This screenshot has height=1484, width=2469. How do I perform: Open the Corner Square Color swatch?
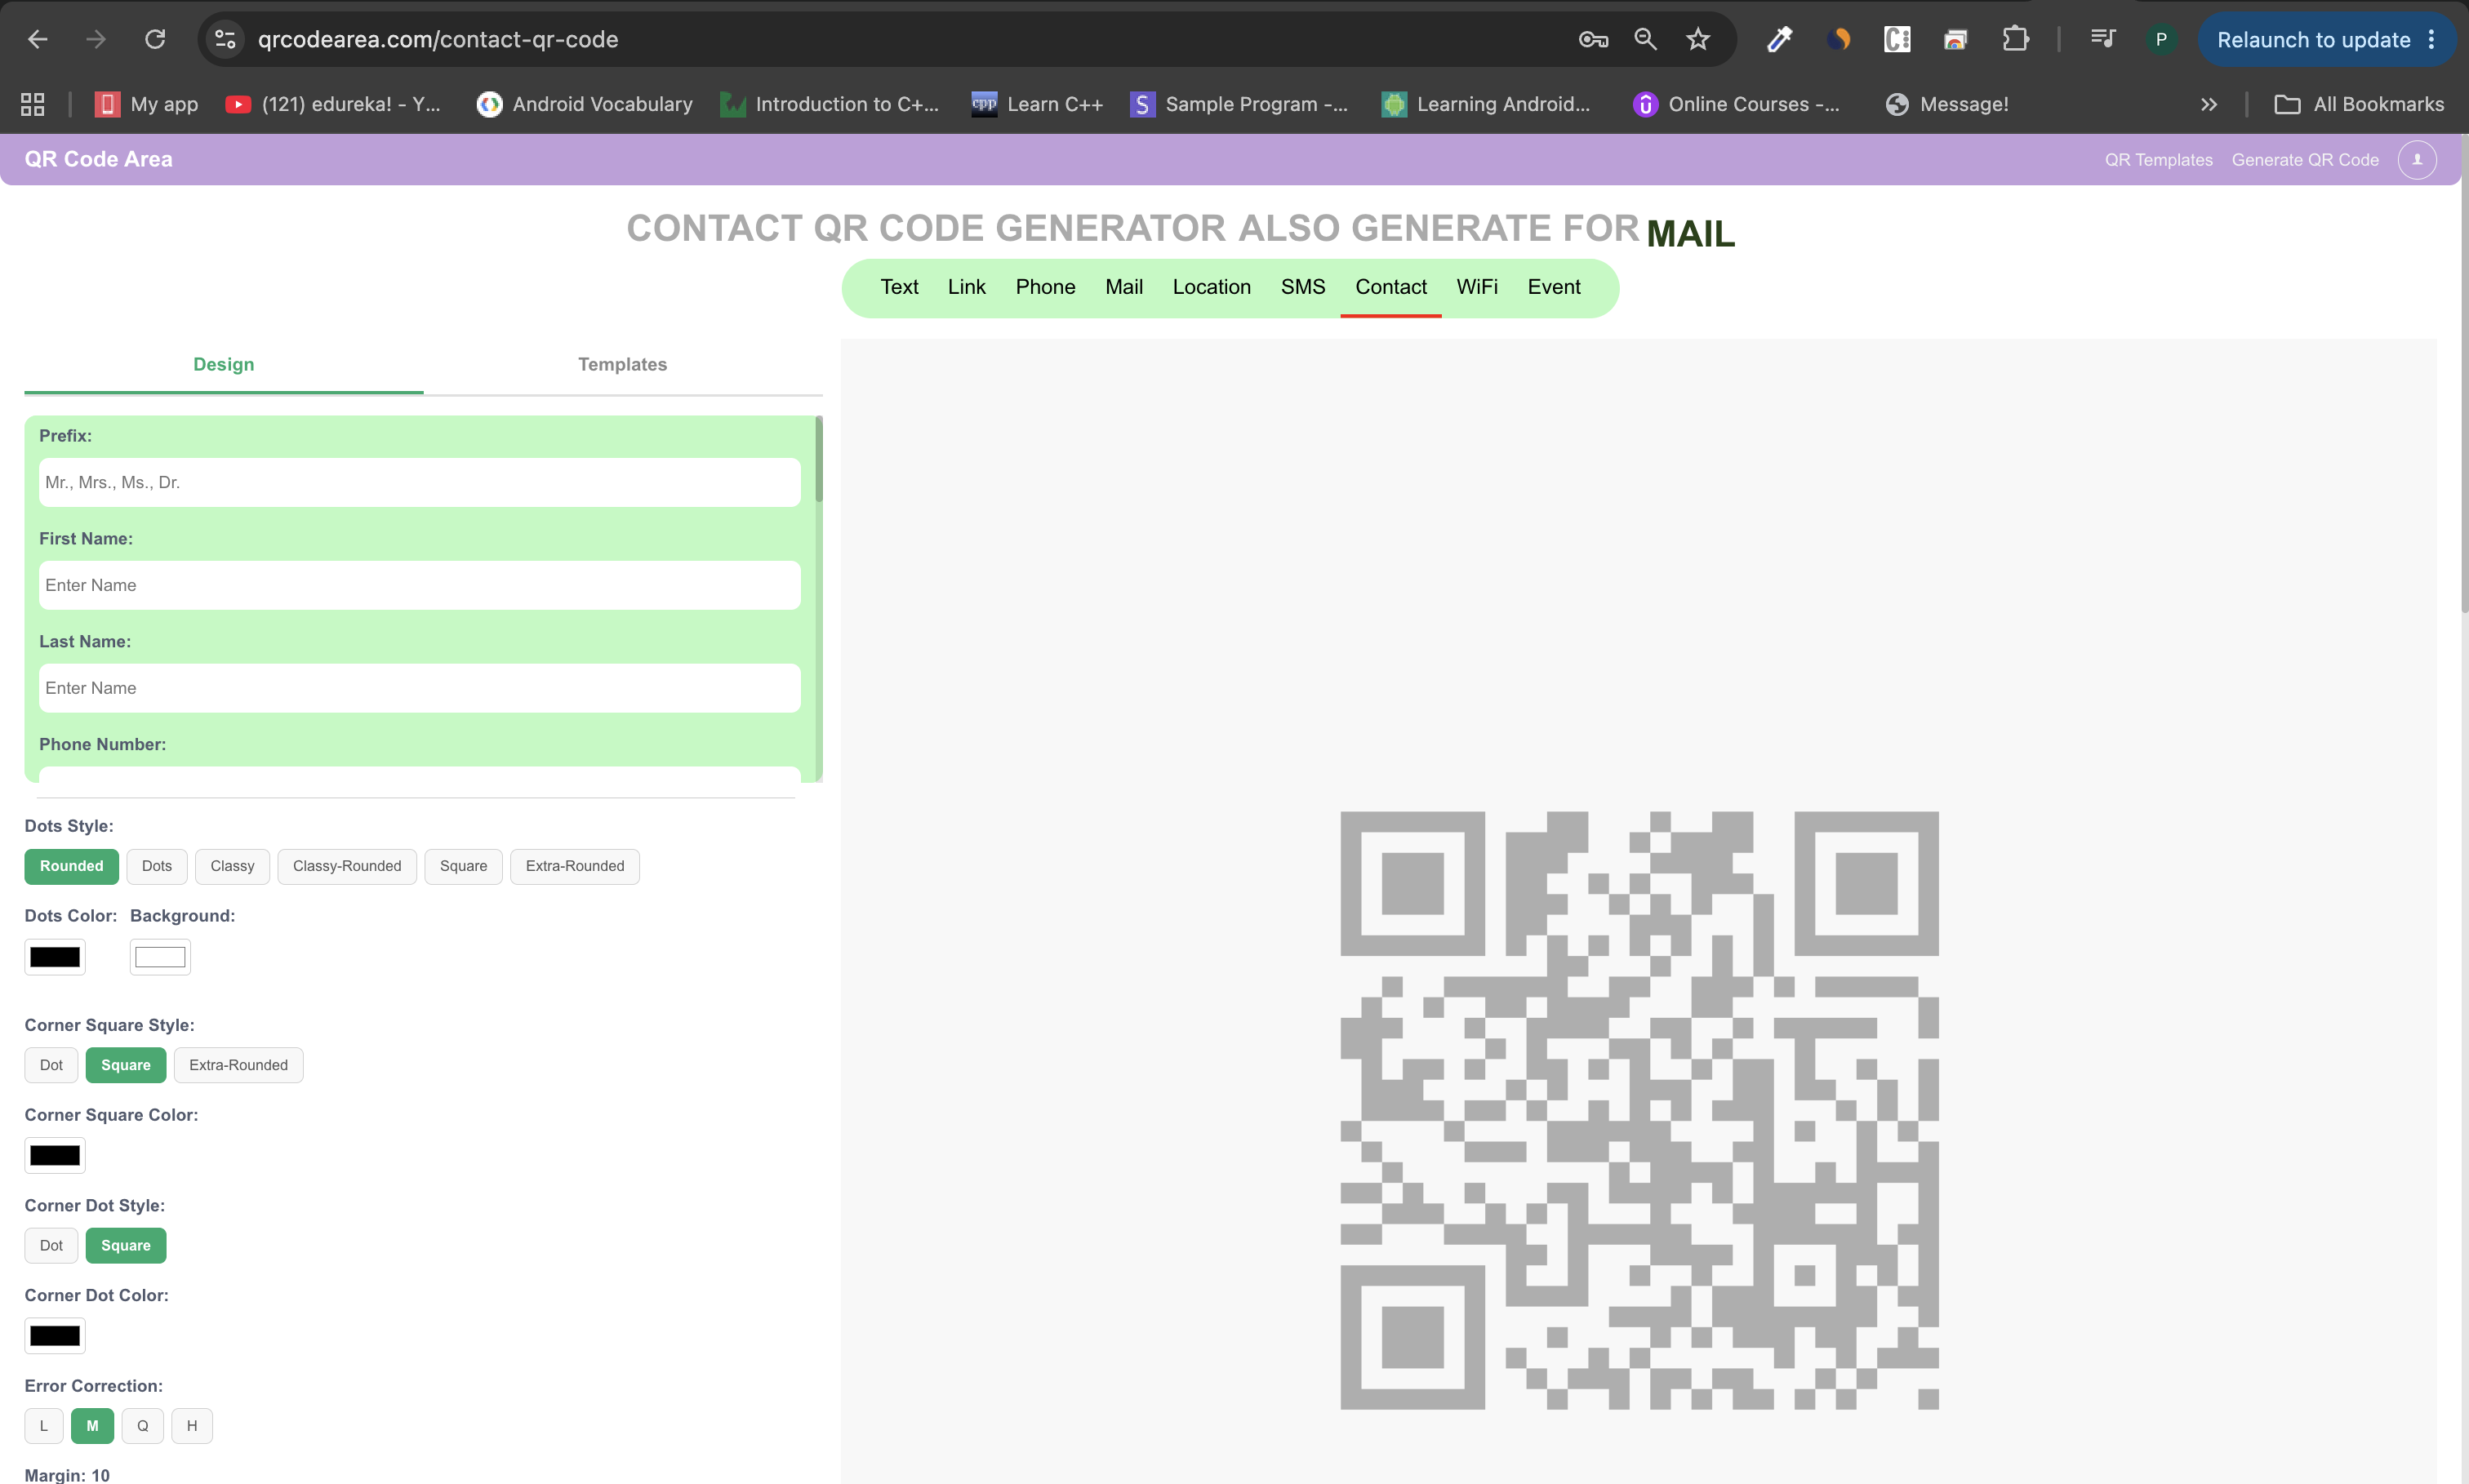click(x=55, y=1156)
